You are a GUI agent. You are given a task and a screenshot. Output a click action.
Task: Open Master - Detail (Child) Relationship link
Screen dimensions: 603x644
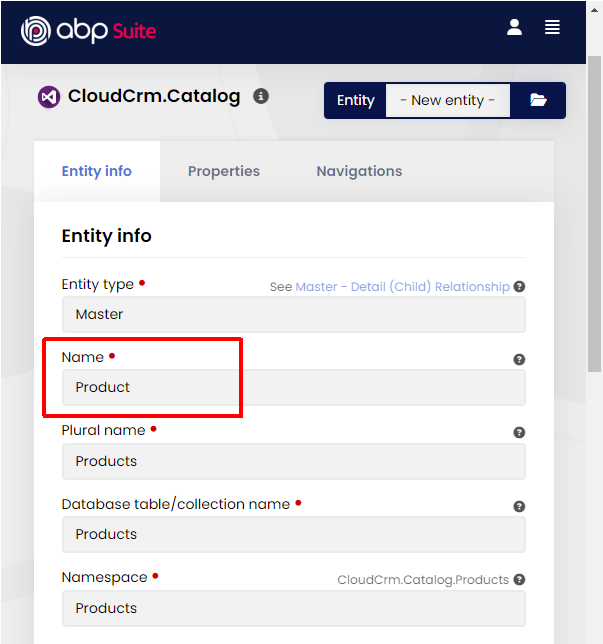click(x=402, y=287)
